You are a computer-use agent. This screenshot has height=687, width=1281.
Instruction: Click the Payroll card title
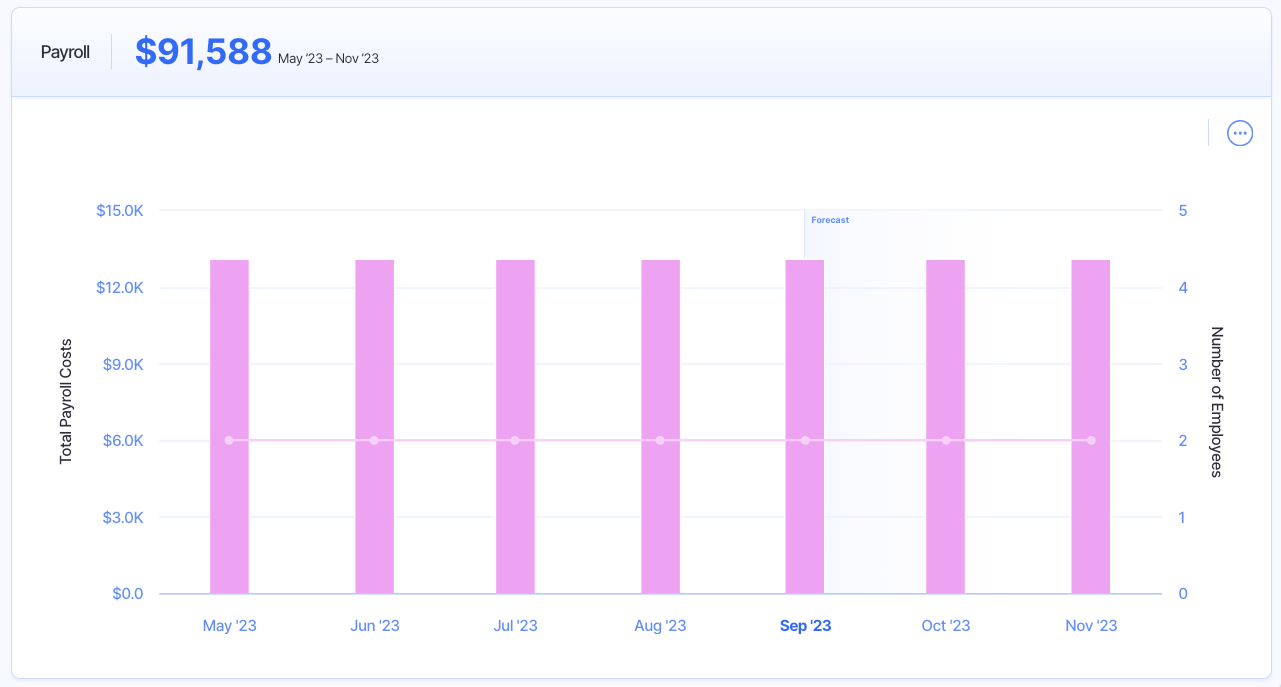click(65, 53)
